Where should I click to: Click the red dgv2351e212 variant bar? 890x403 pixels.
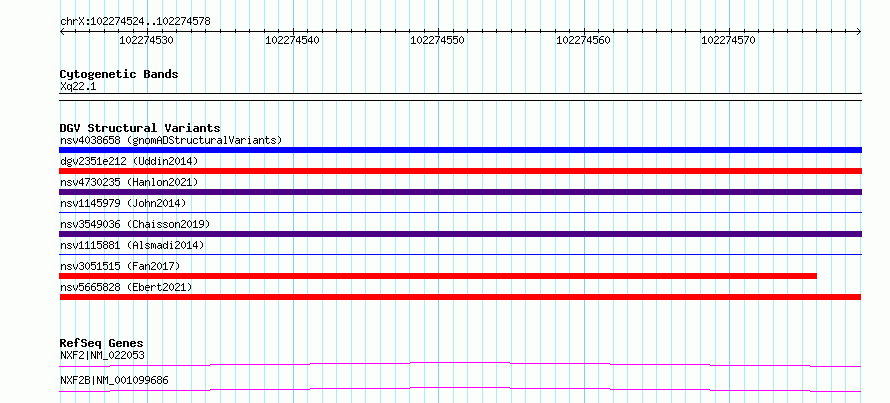(460, 171)
